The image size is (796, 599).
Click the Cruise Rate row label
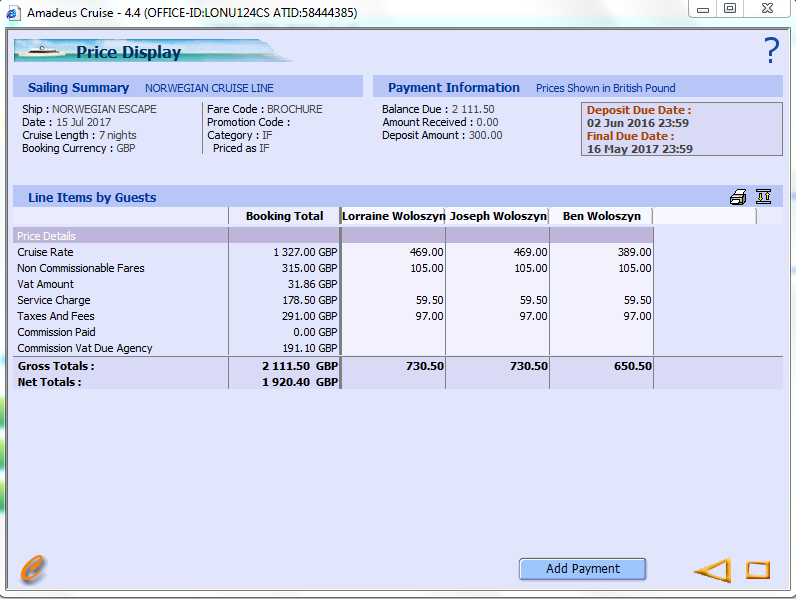(45, 252)
